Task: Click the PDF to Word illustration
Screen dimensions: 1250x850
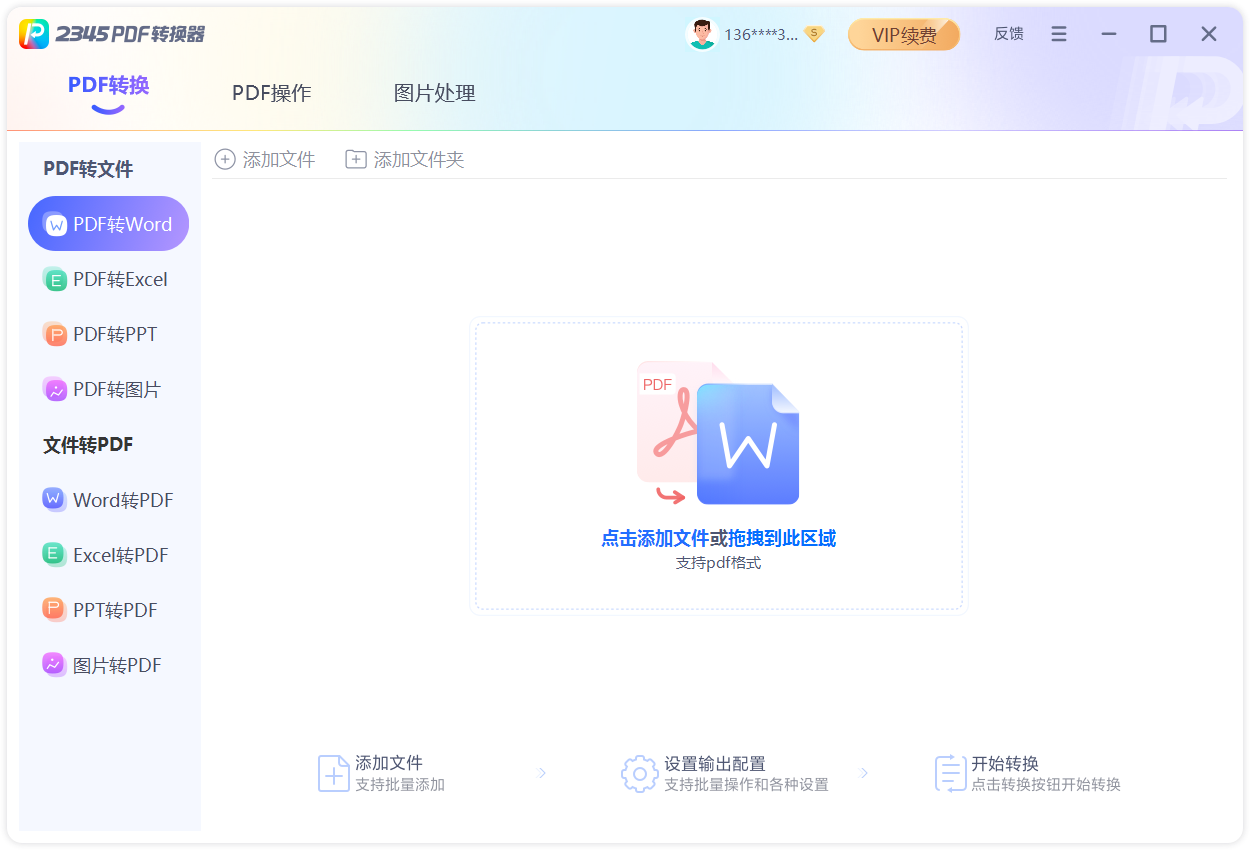Action: (x=718, y=433)
